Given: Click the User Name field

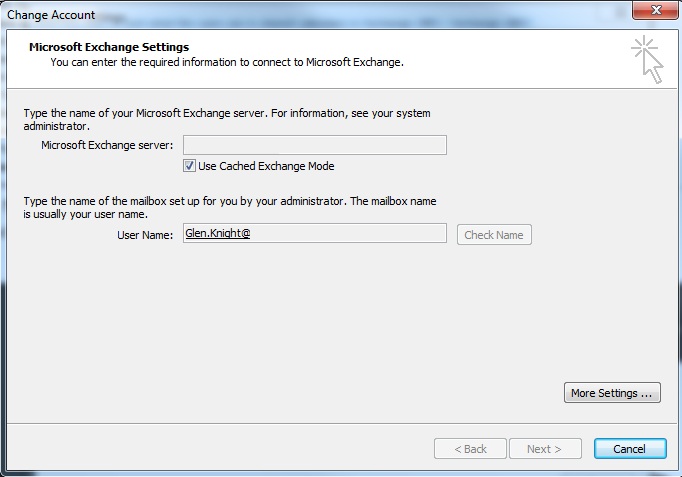Looking at the screenshot, I should pos(314,233).
